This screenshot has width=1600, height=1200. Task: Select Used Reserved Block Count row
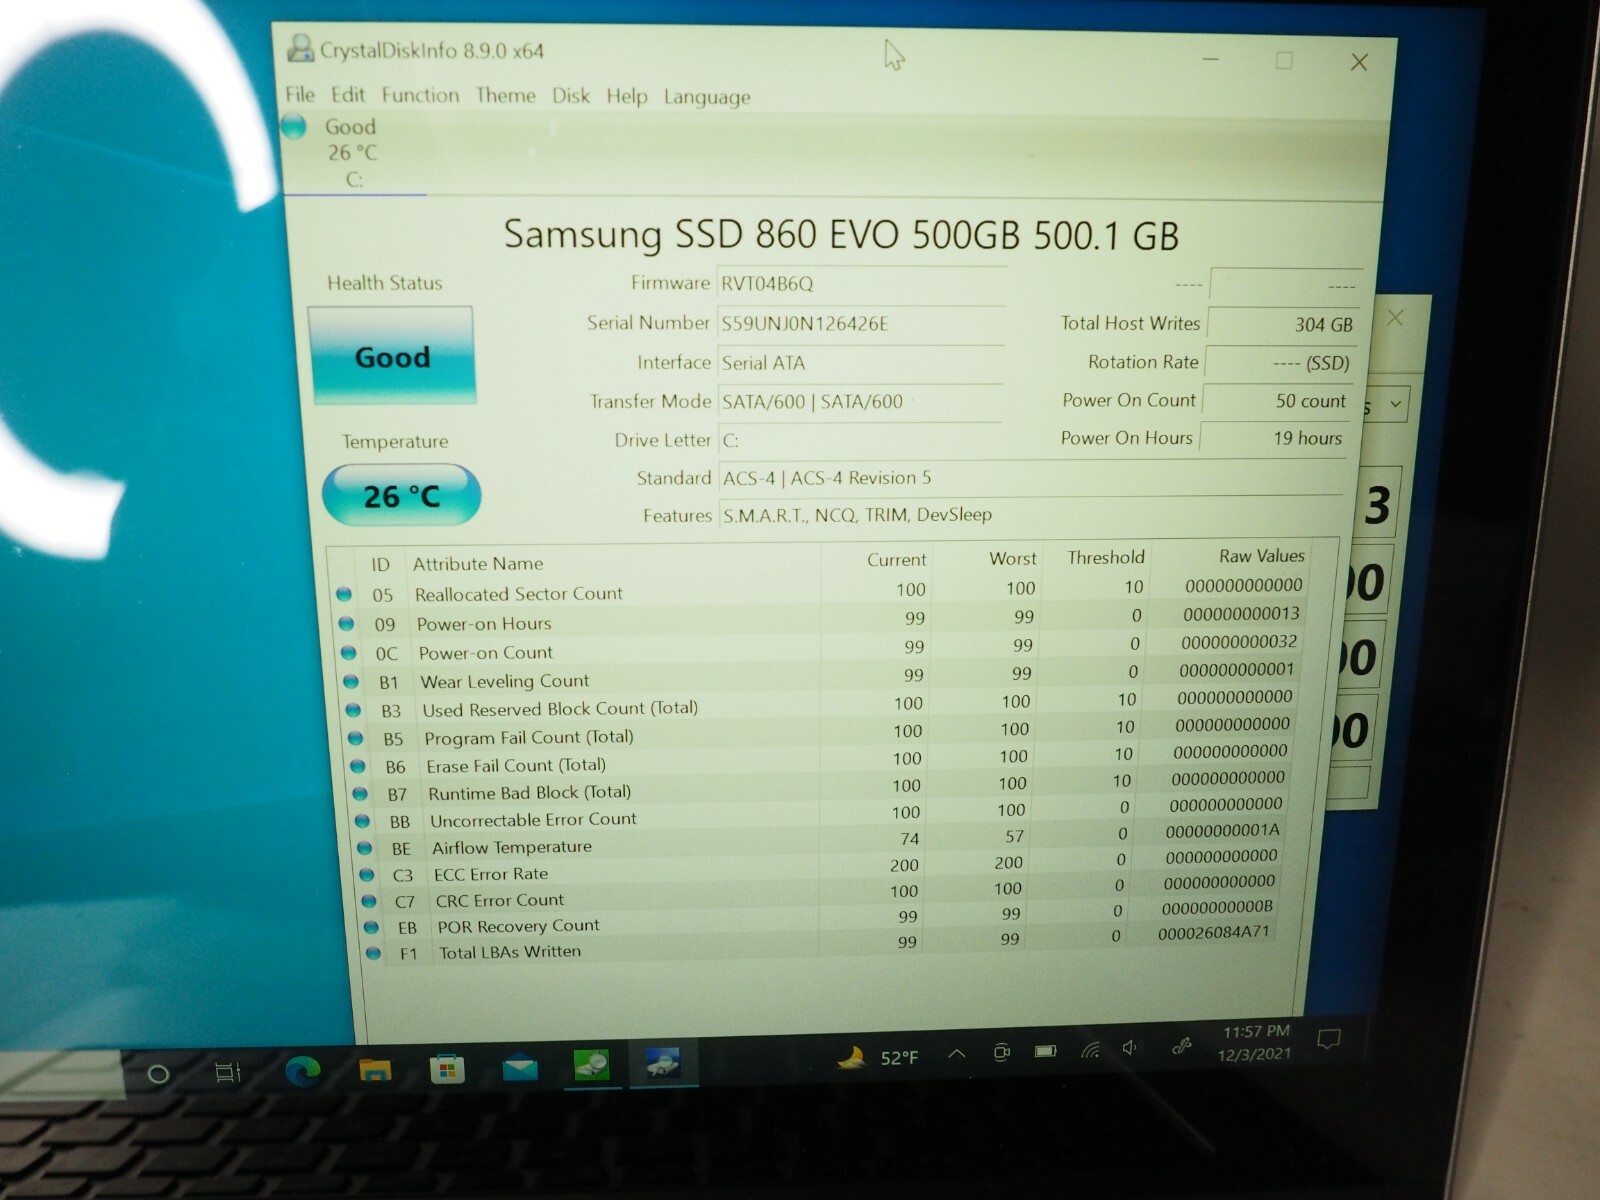(x=821, y=704)
